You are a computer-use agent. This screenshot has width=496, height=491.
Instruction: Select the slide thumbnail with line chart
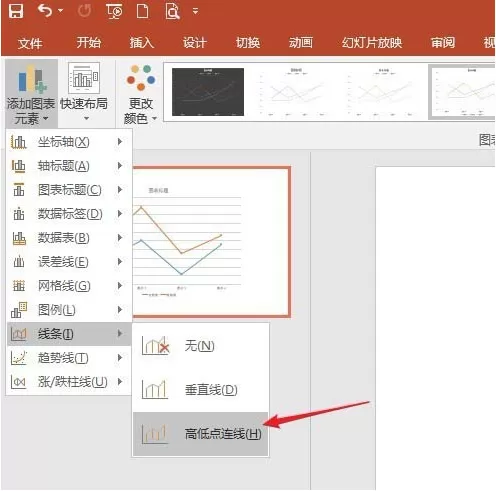[211, 242]
